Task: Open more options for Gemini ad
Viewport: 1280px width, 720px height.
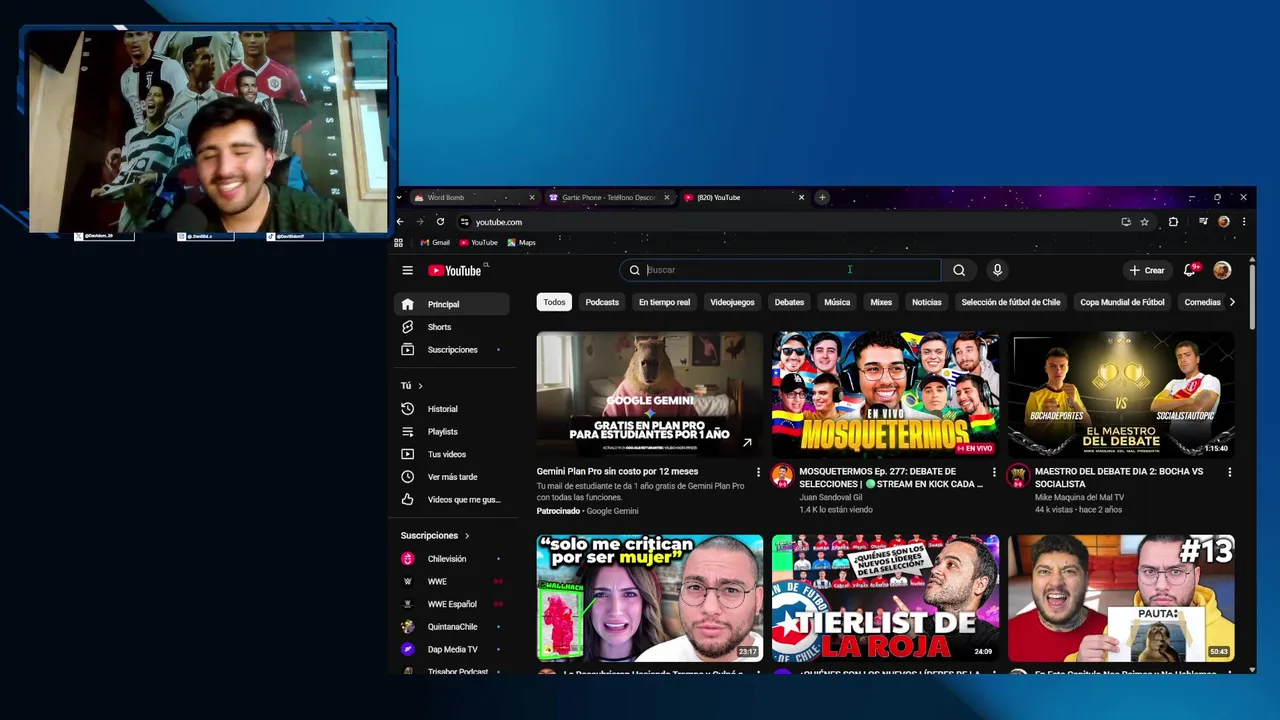Action: 758,472
